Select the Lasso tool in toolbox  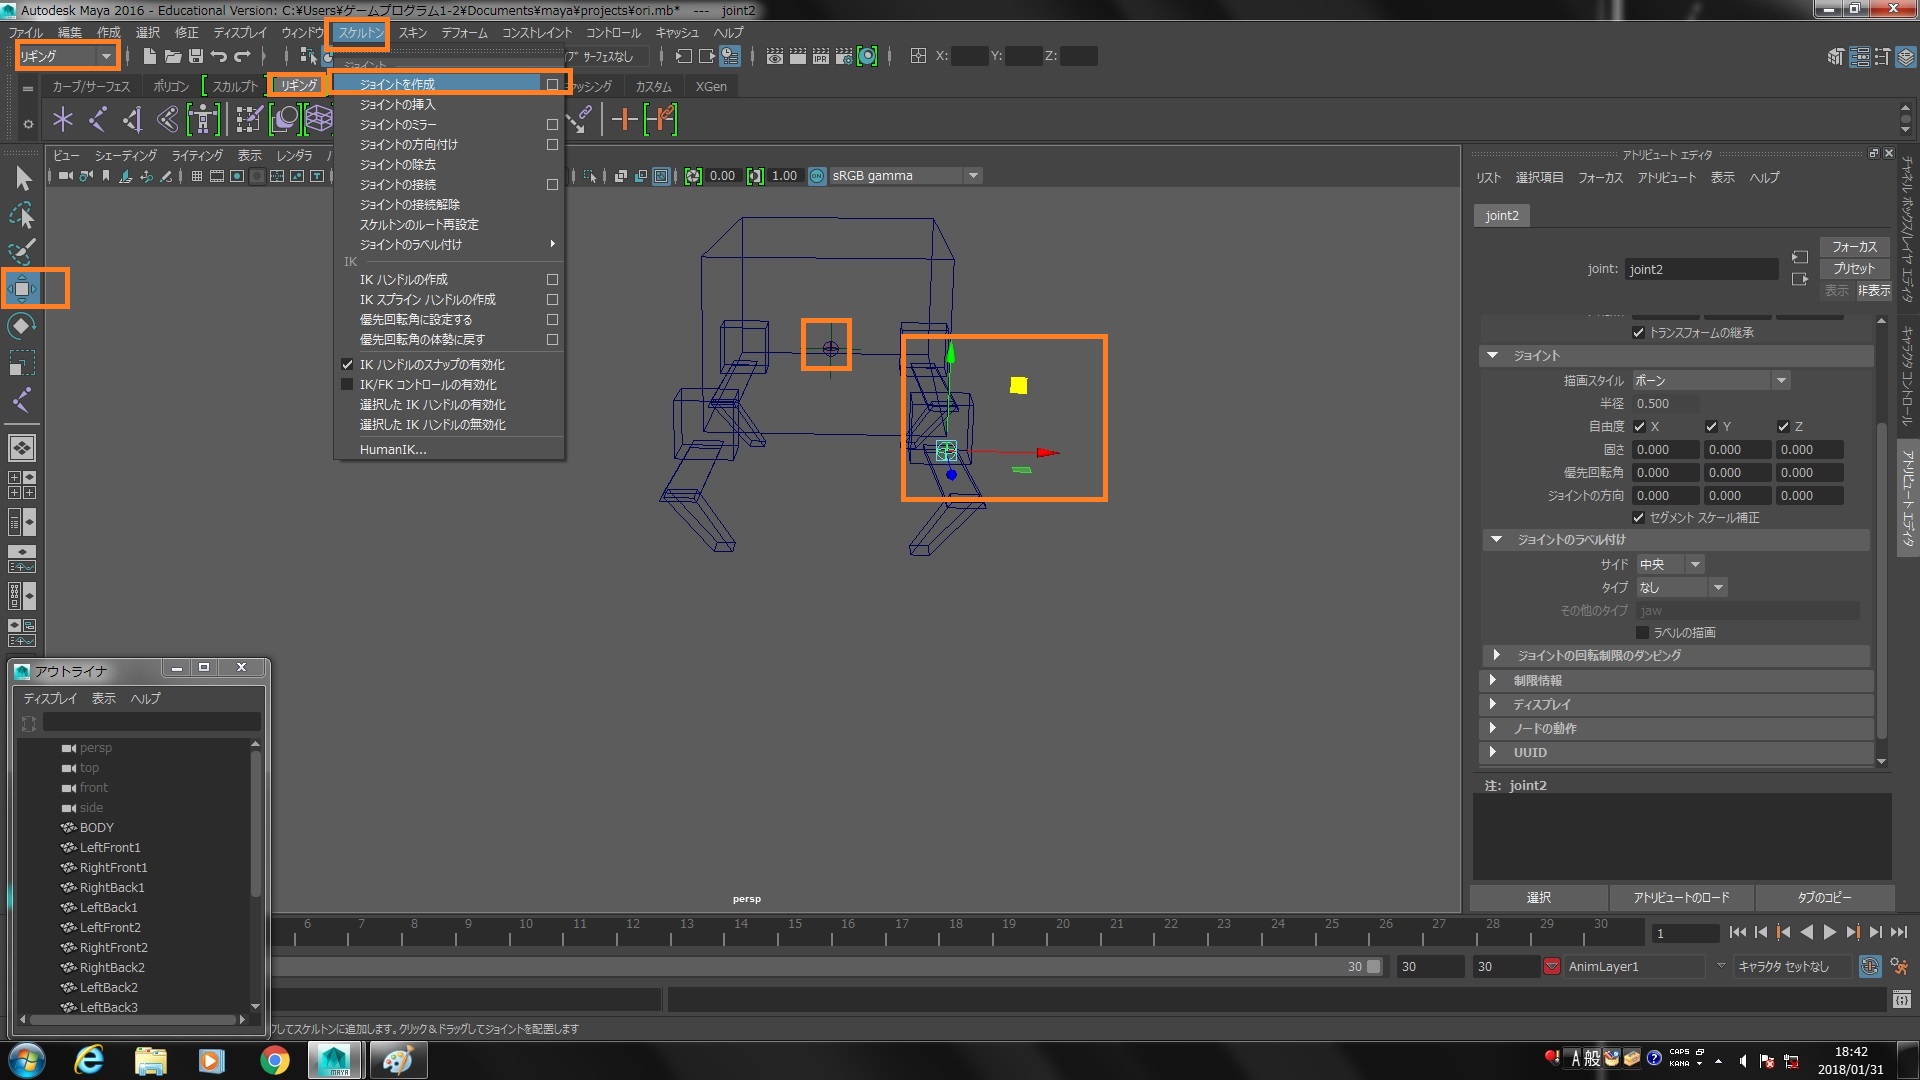(x=22, y=215)
